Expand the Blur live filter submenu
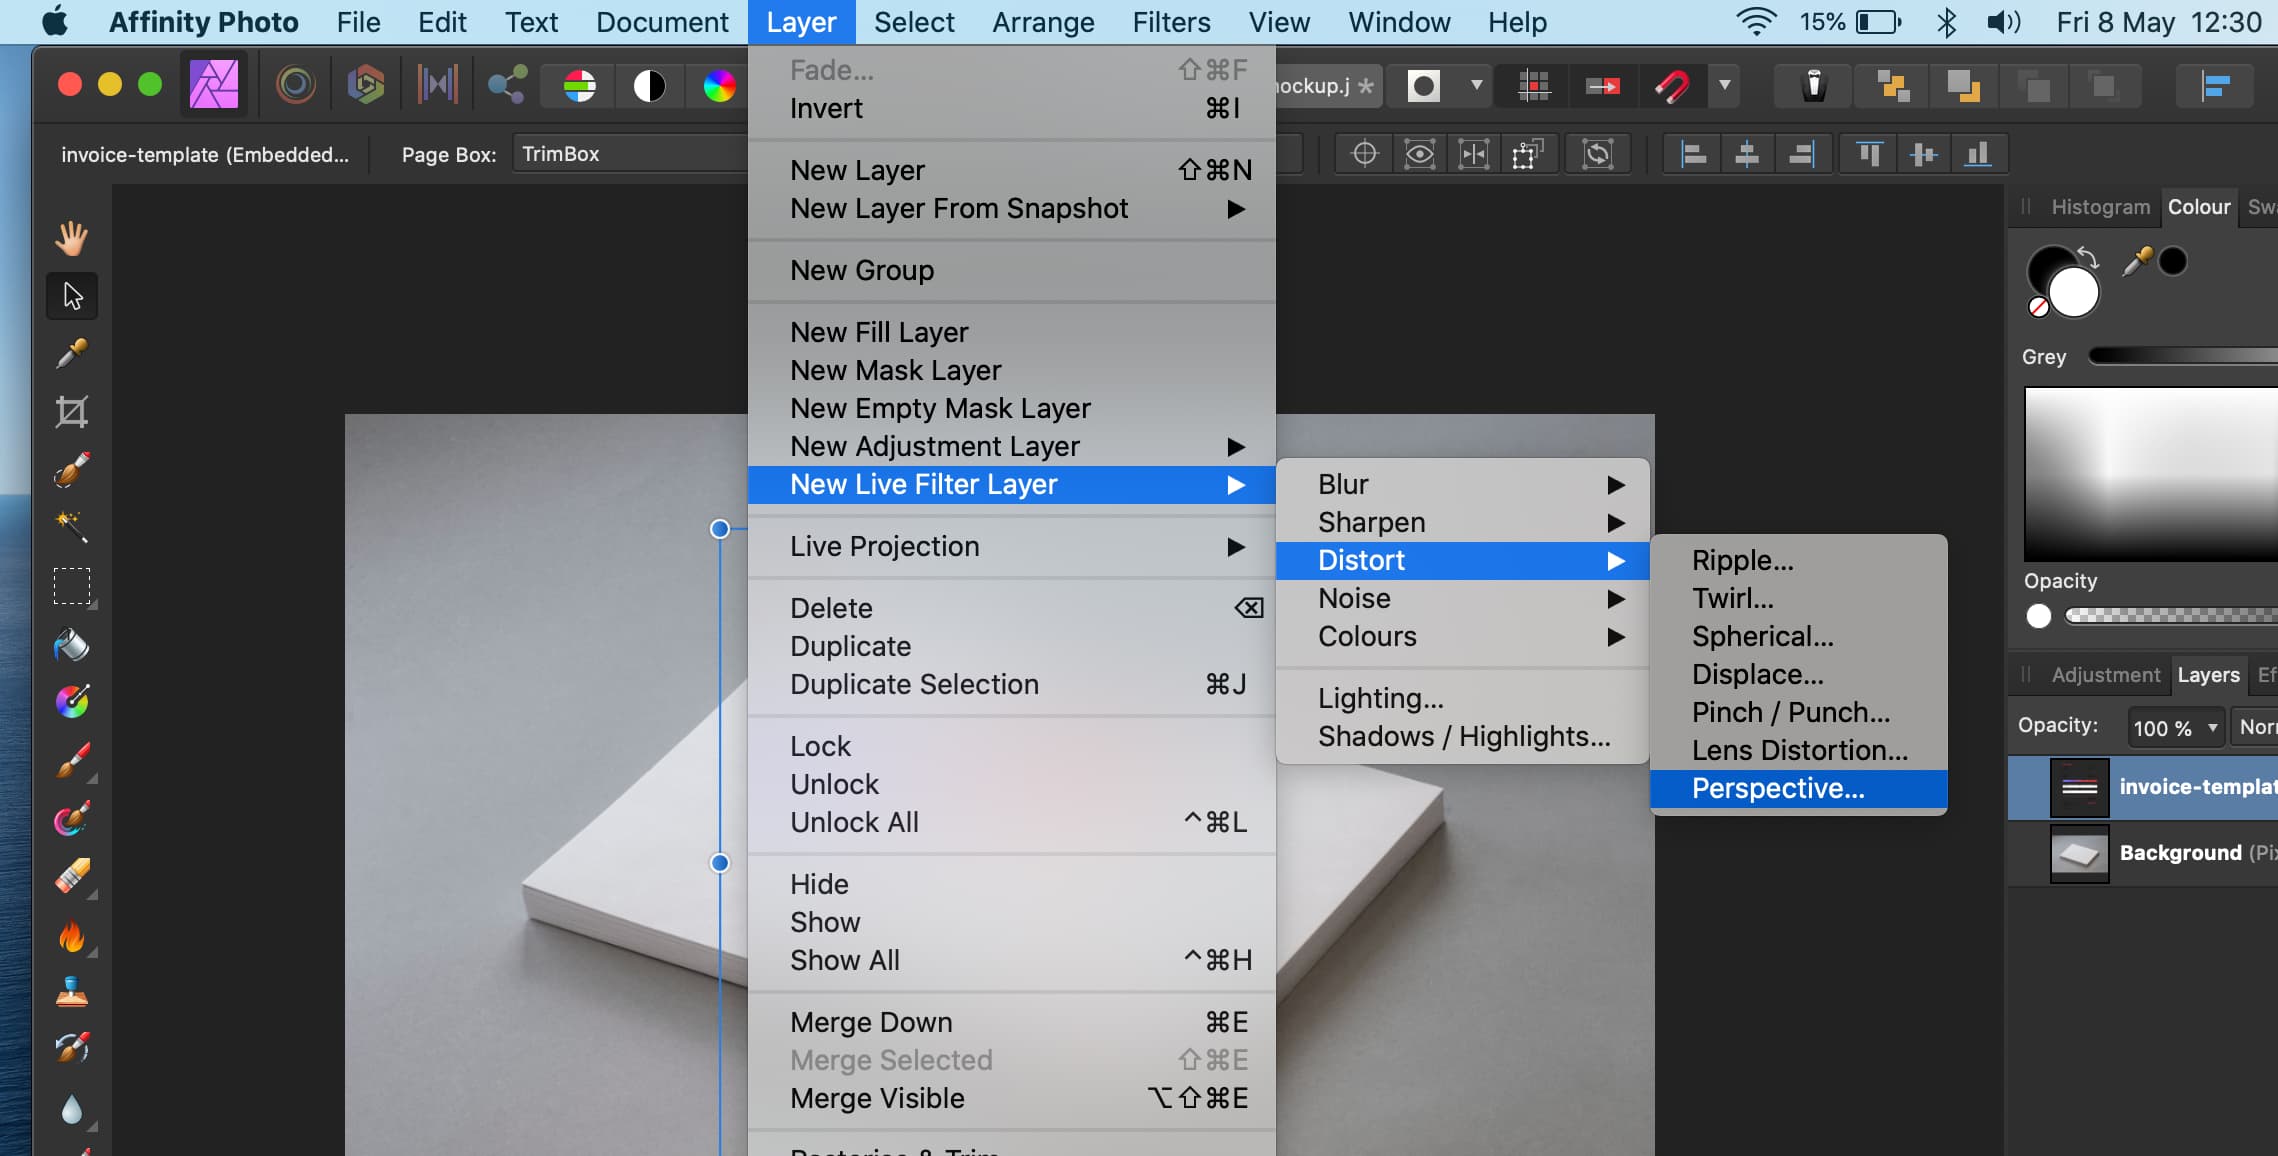 pos(1462,484)
